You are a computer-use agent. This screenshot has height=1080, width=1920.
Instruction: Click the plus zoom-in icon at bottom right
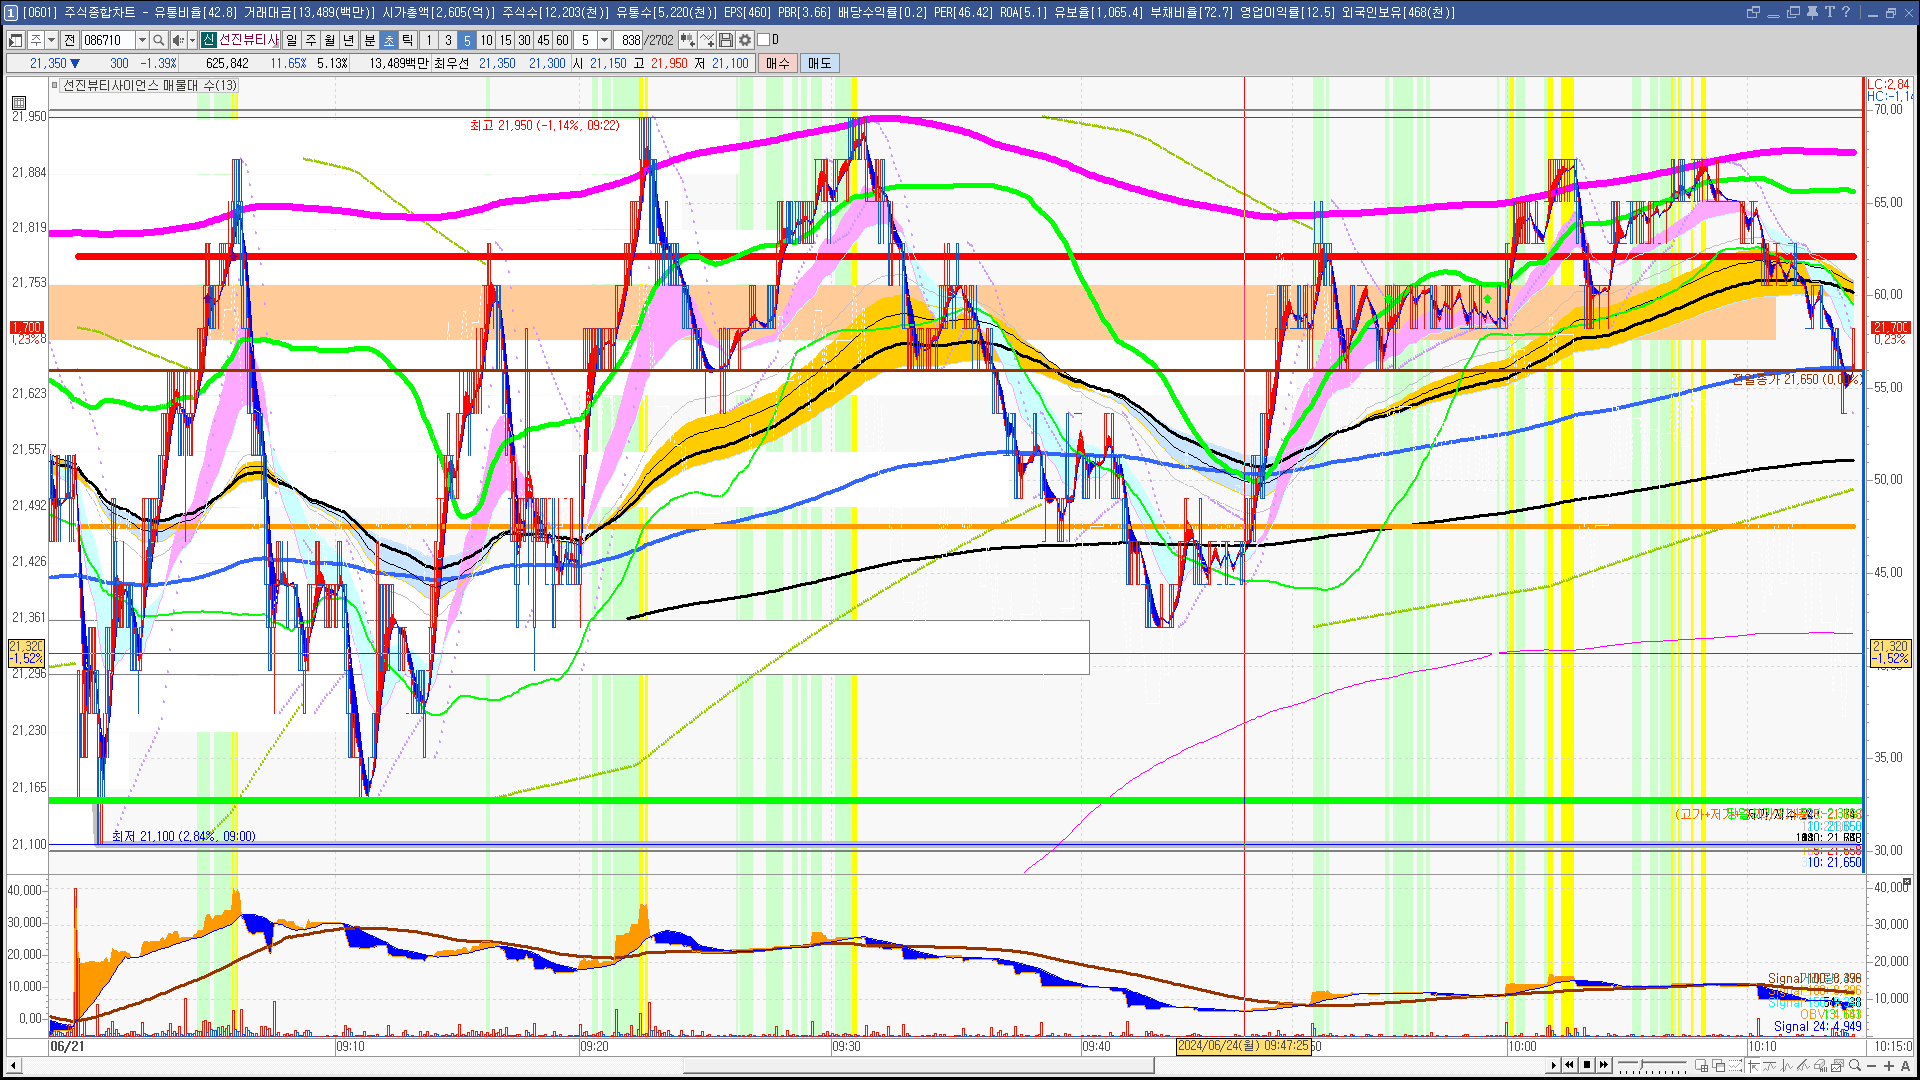point(1888,1066)
